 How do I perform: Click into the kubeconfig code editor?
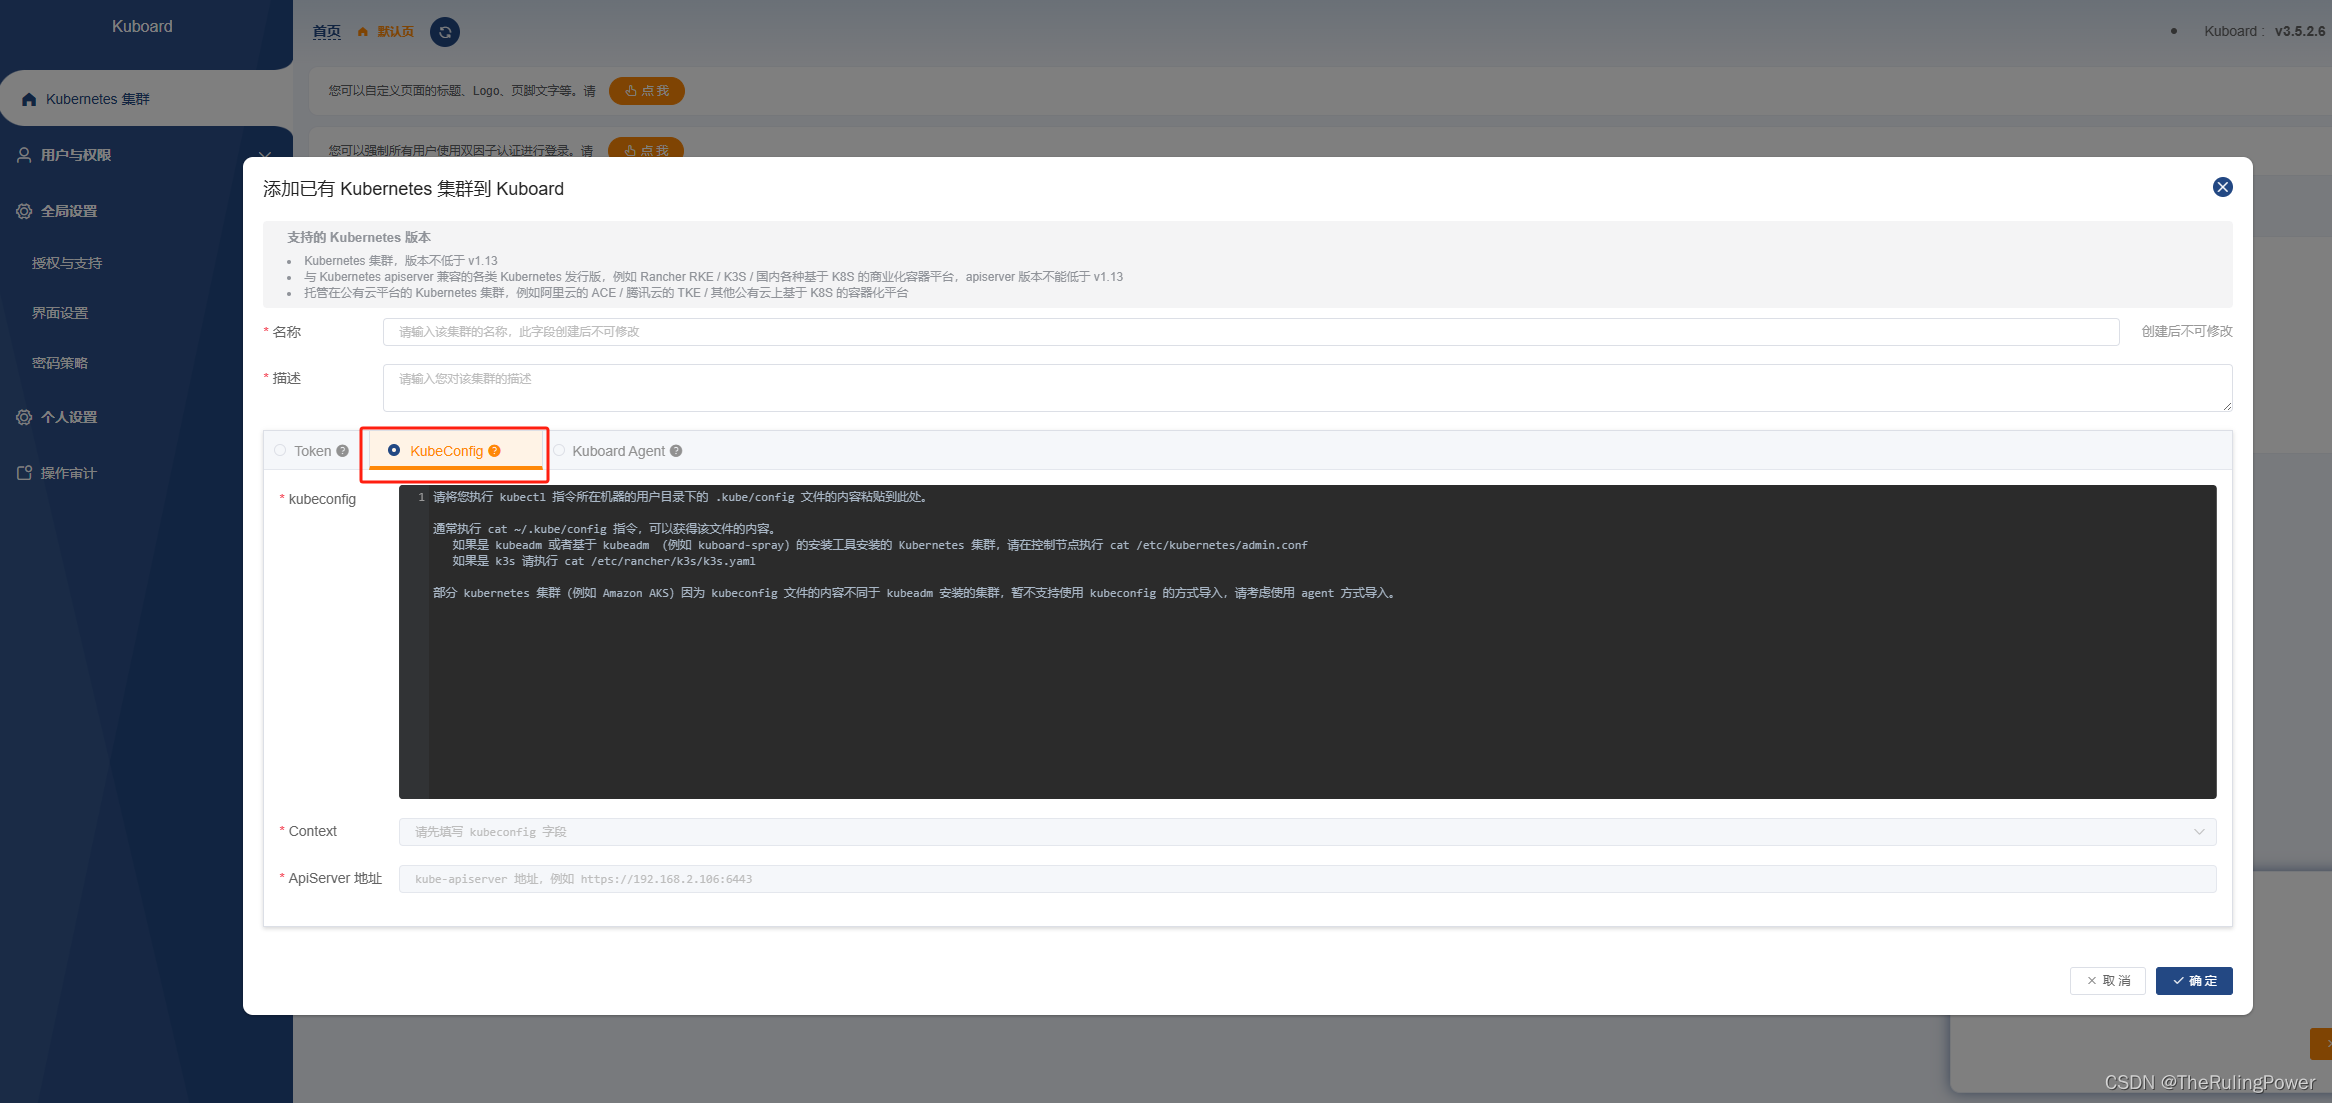click(x=1307, y=642)
